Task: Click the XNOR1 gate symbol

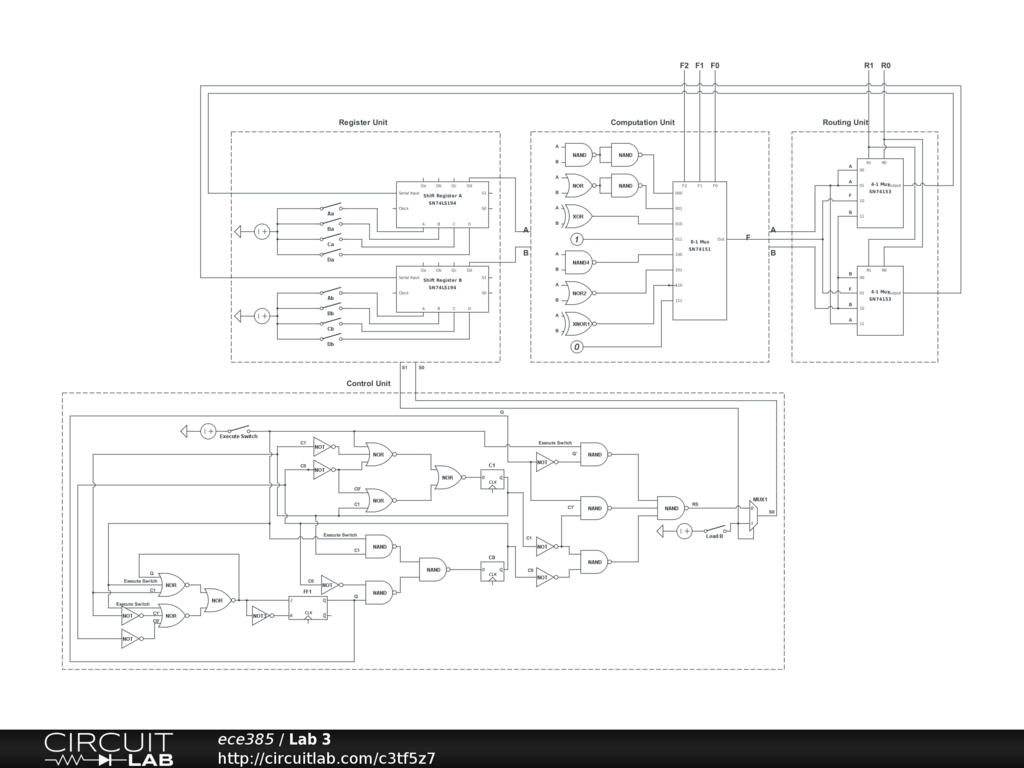Action: 580,324
